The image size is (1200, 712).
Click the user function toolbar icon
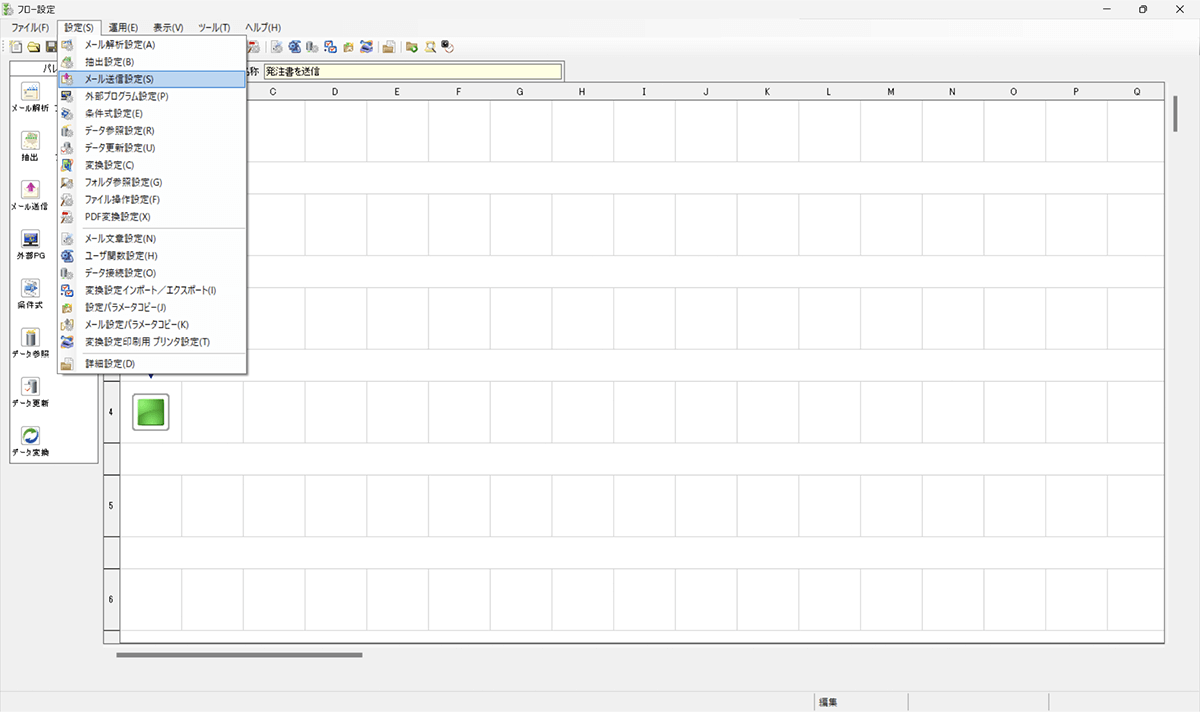coord(295,46)
